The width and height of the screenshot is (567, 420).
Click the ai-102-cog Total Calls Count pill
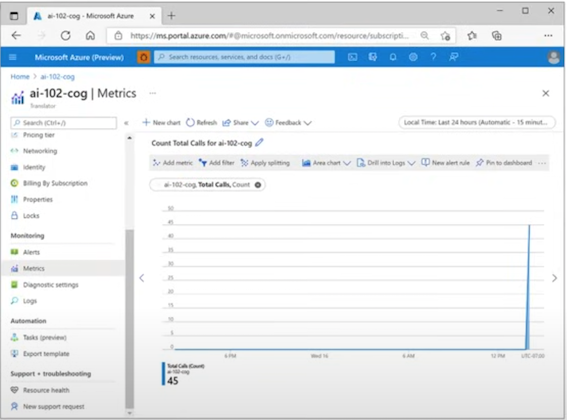[207, 185]
